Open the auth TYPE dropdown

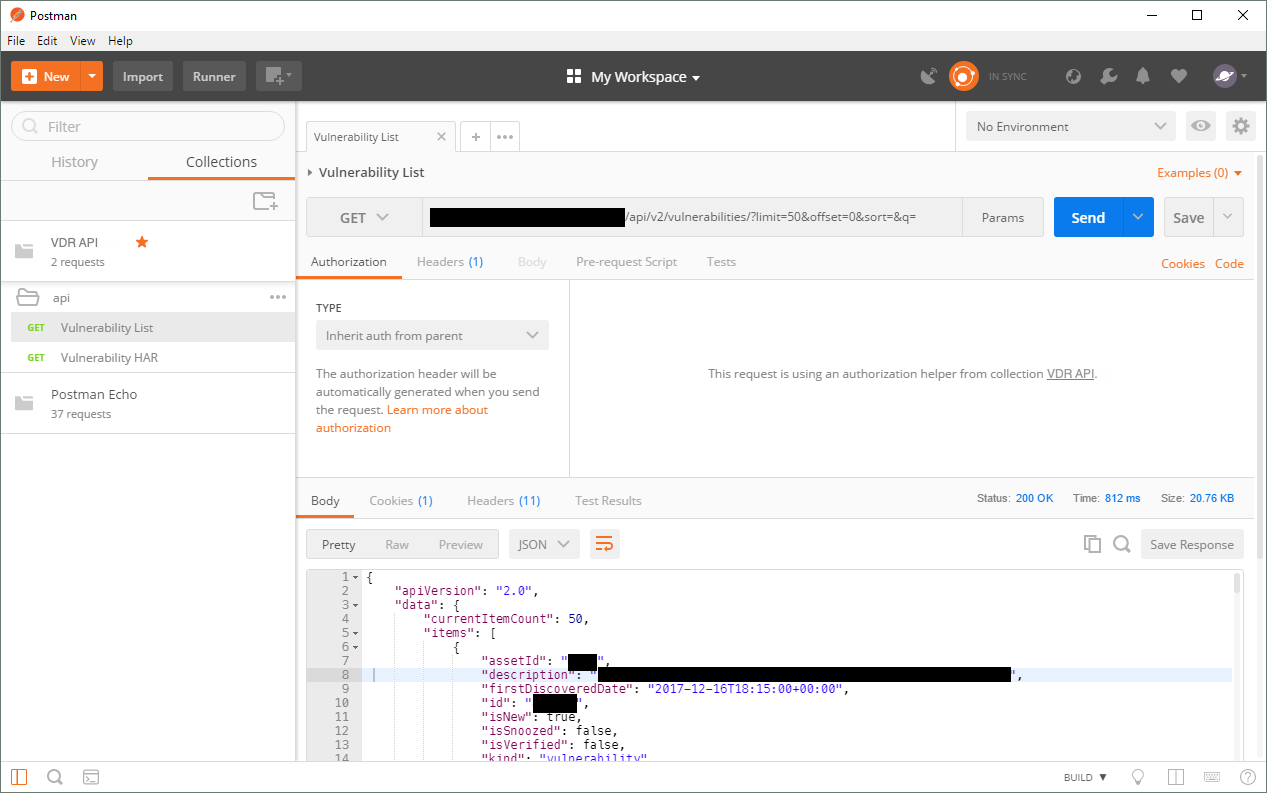[x=432, y=335]
